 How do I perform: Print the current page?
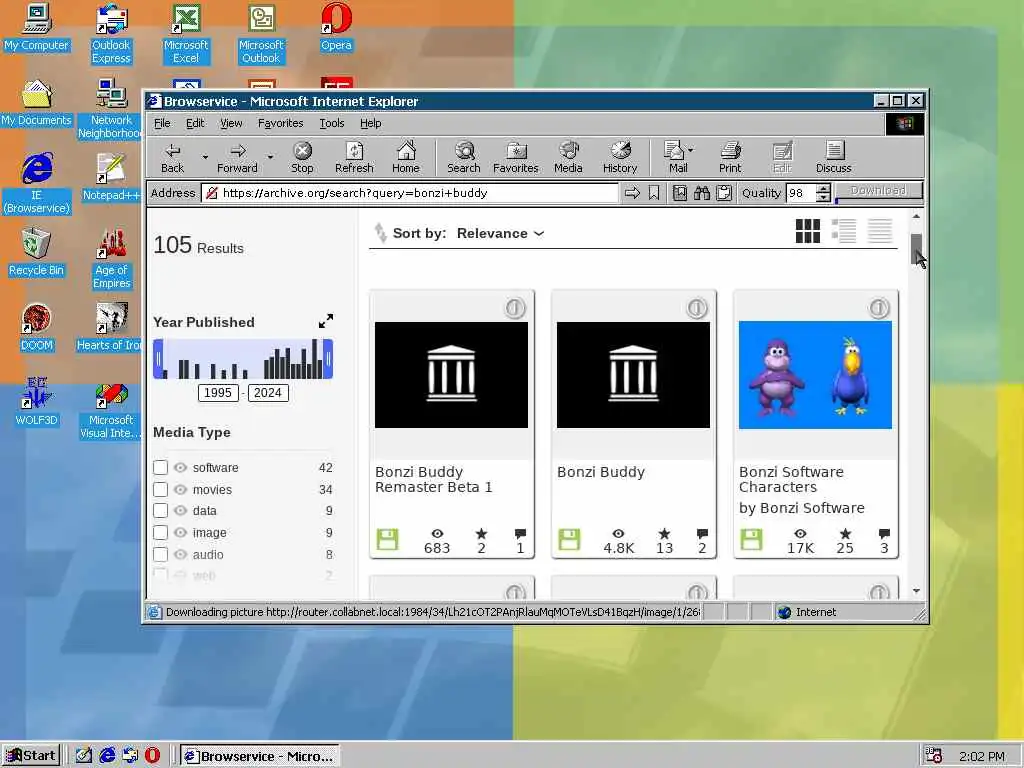tap(730, 158)
